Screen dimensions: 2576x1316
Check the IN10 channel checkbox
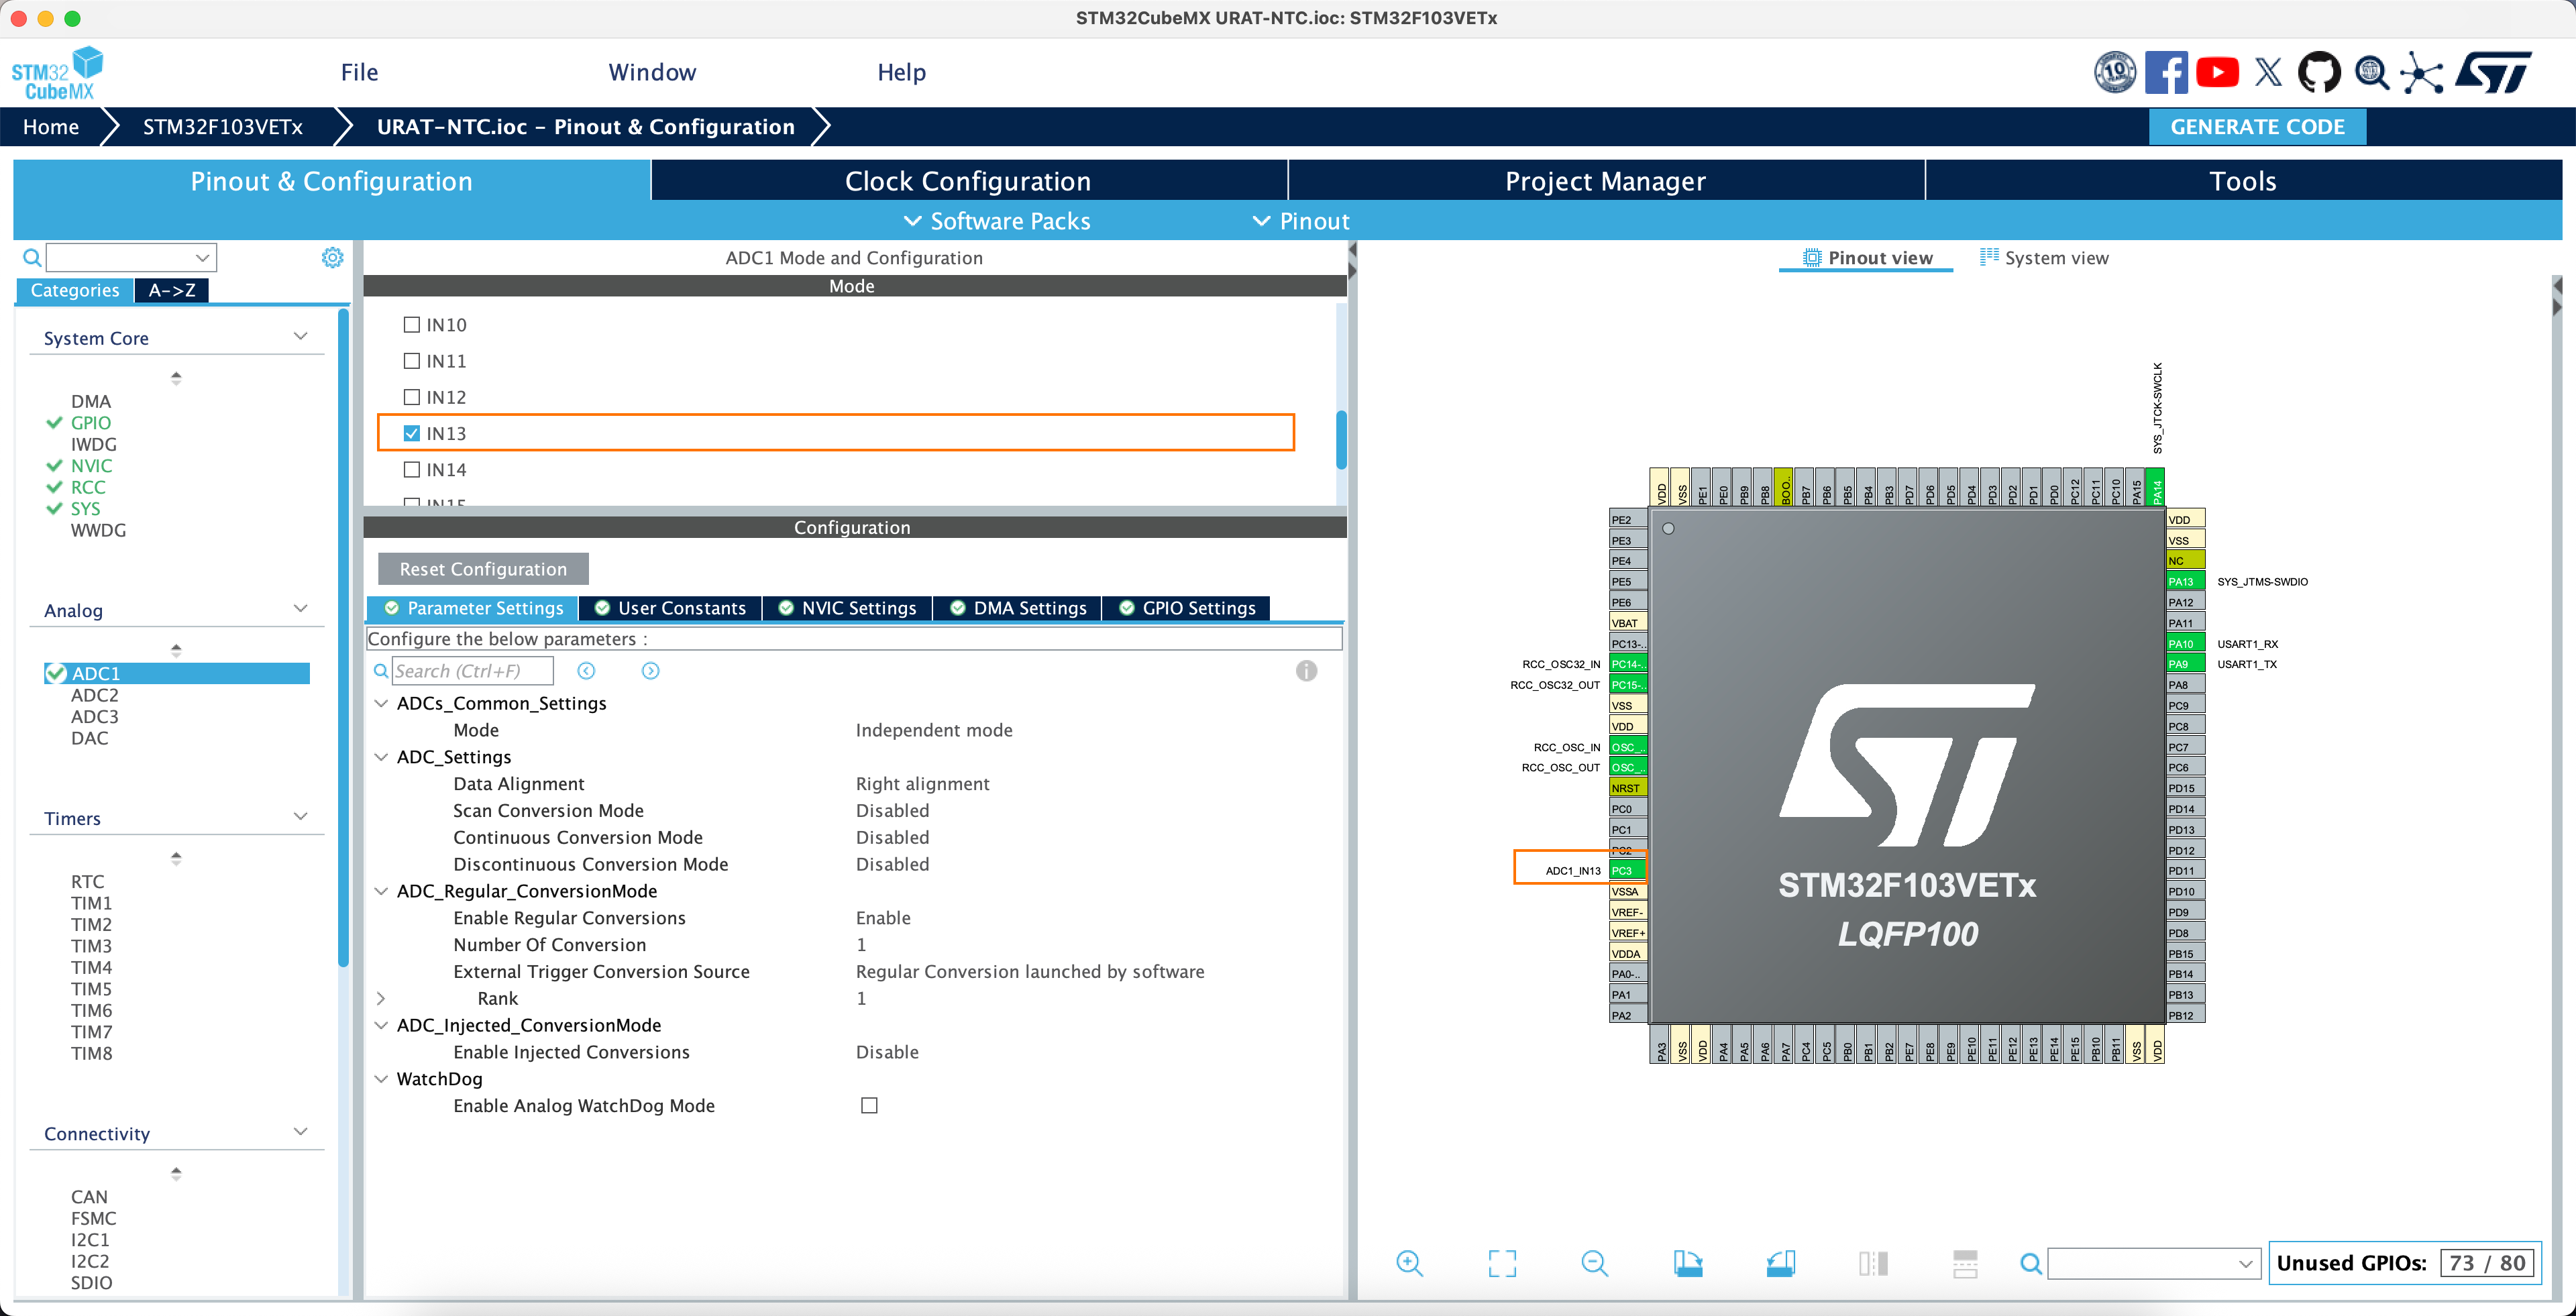(412, 325)
